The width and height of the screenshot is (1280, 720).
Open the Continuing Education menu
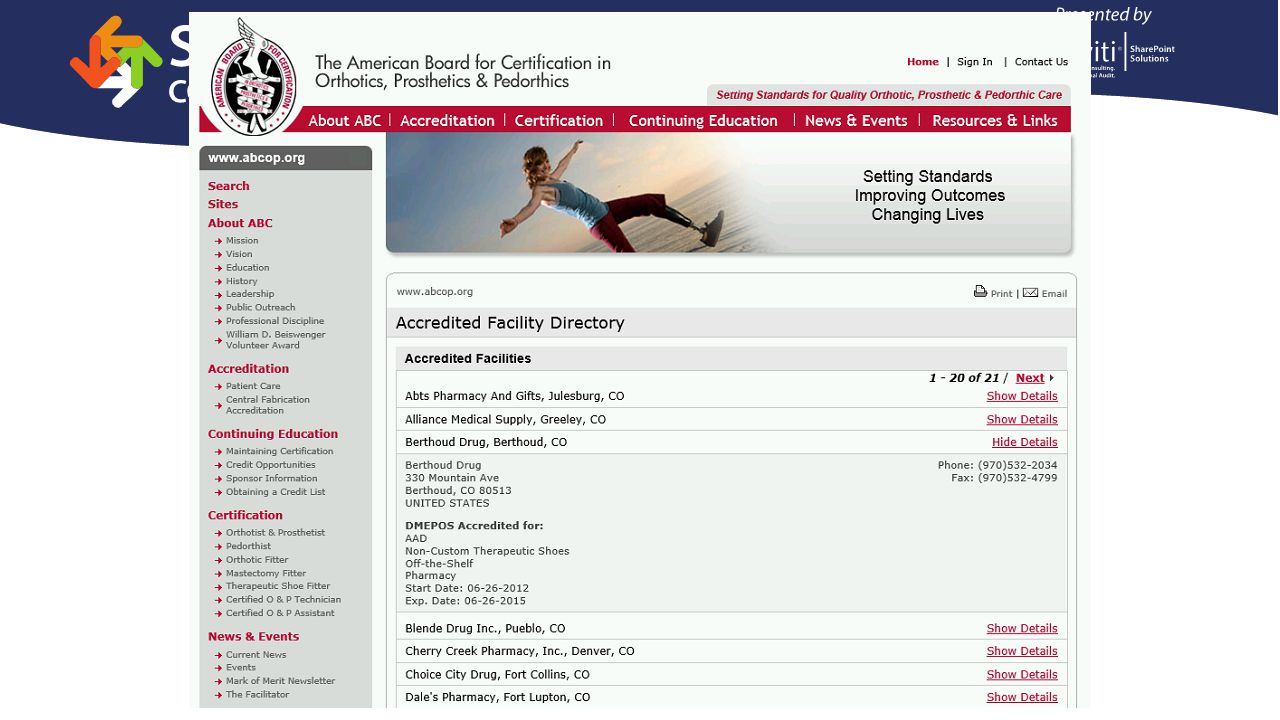coord(703,120)
